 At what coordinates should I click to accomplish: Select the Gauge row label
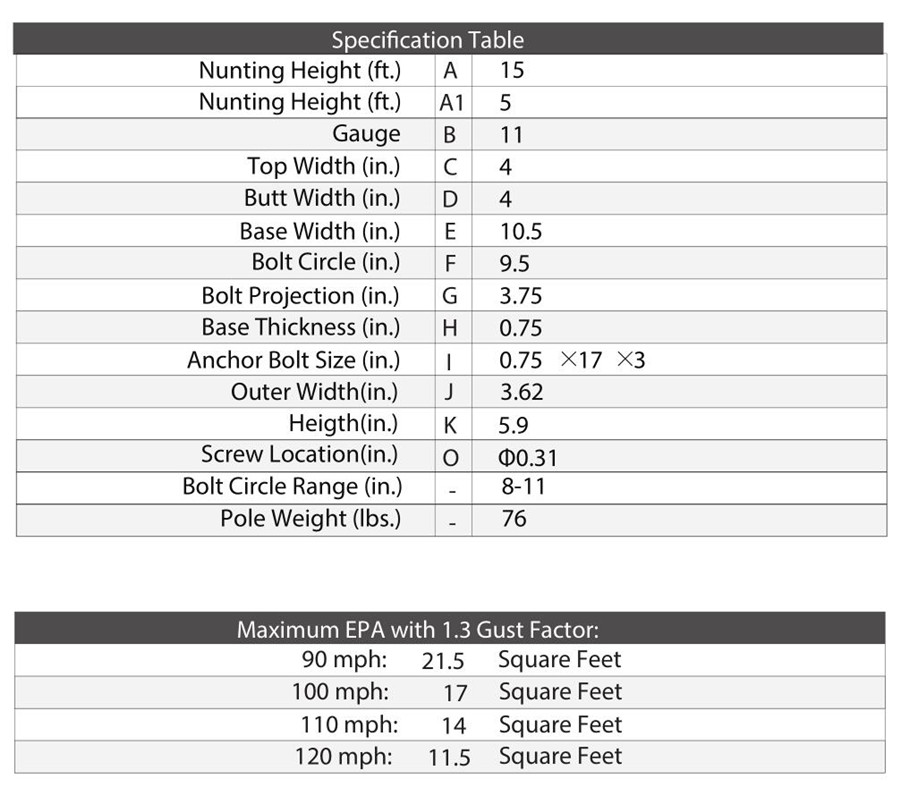(366, 134)
